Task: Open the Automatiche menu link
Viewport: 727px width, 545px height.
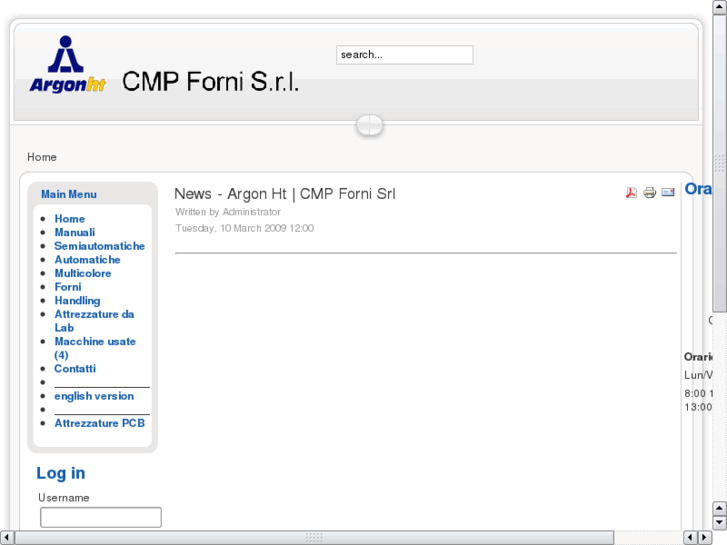Action: pos(87,260)
